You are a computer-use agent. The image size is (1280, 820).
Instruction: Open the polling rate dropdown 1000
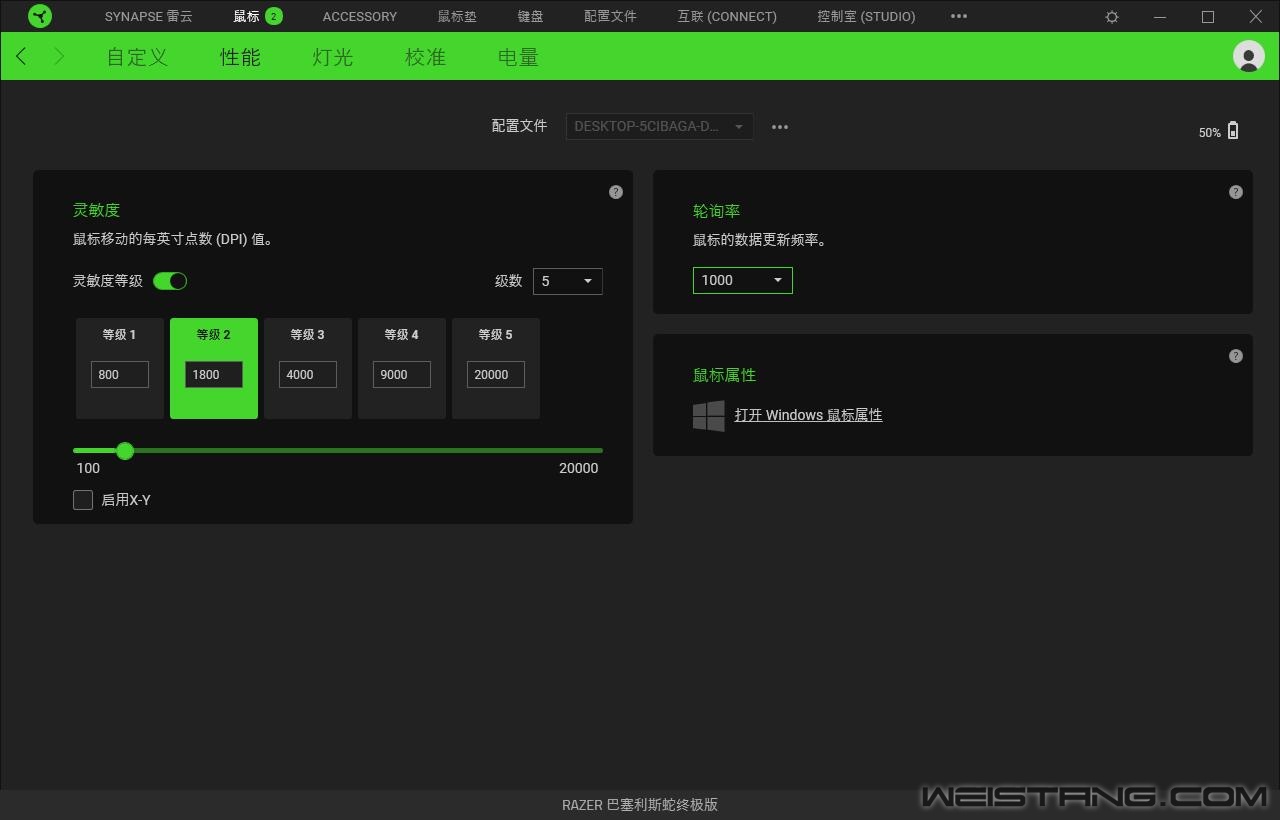pyautogui.click(x=743, y=280)
